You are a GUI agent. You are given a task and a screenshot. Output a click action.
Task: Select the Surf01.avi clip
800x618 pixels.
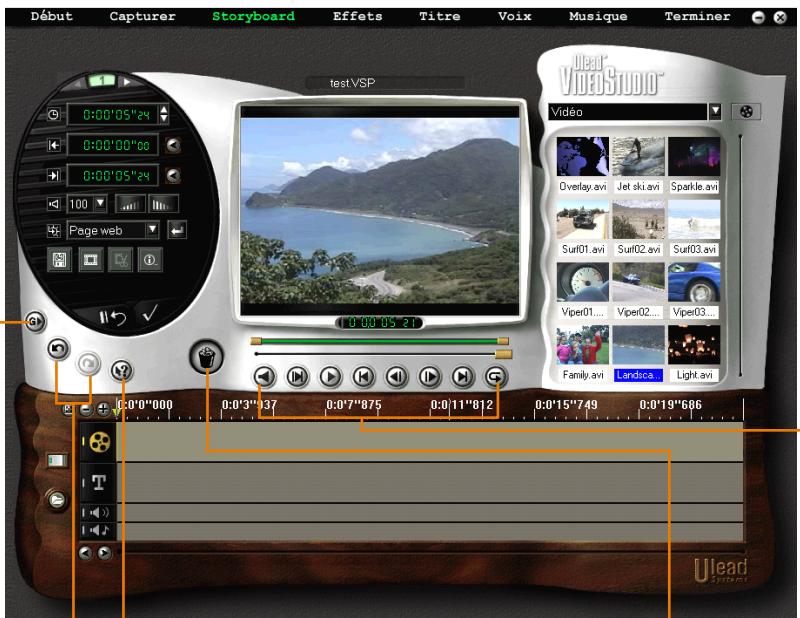pos(583,219)
